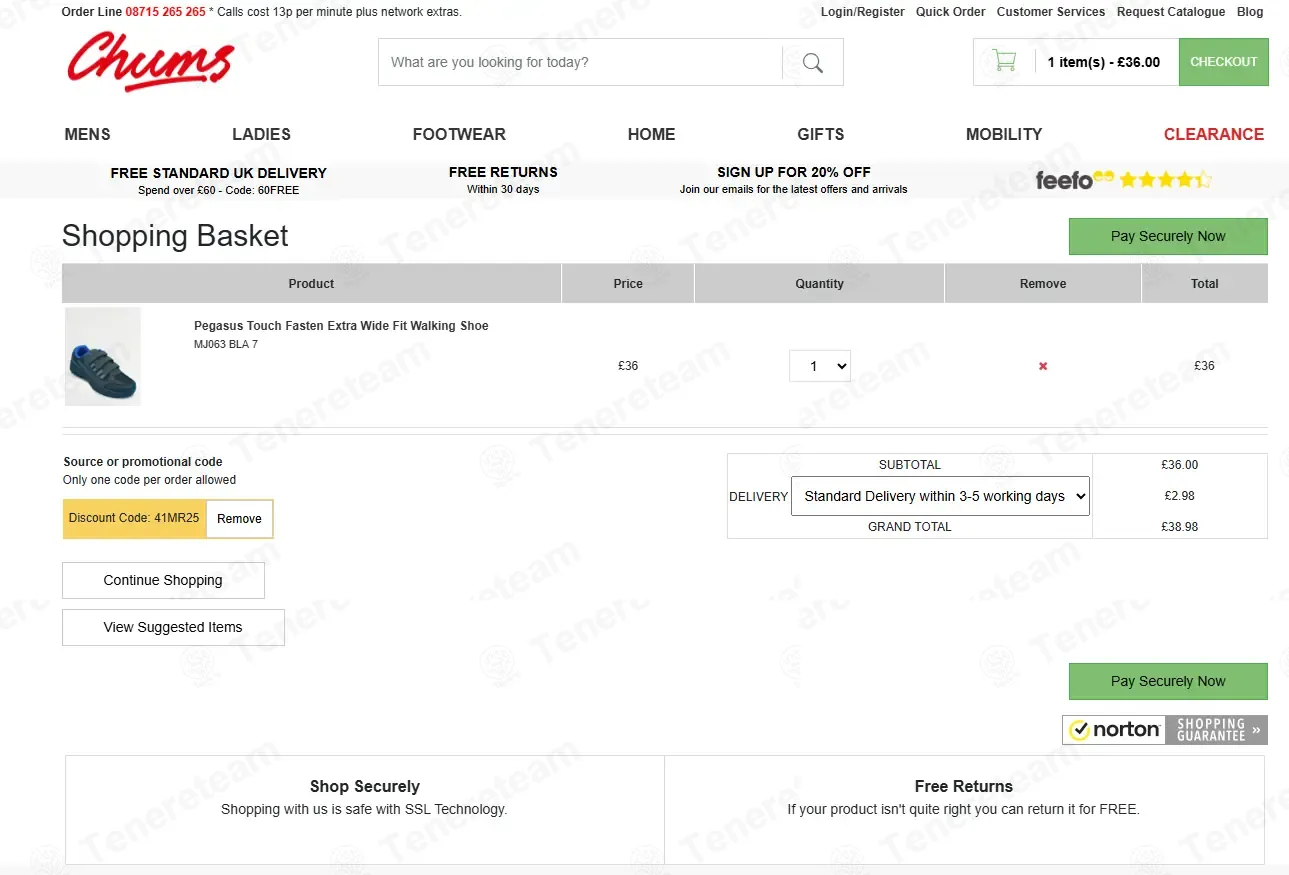Remove discount code 41MR25
The width and height of the screenshot is (1289, 875).
pos(239,519)
